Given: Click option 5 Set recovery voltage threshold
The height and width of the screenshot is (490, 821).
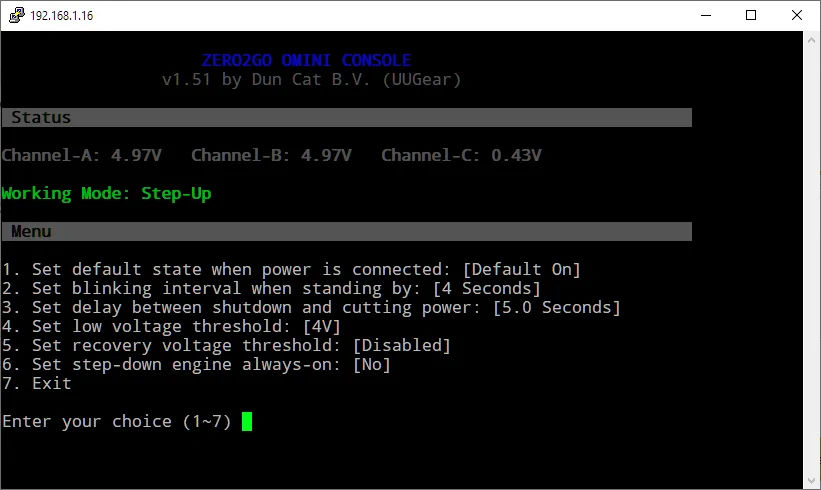Looking at the screenshot, I should tap(226, 346).
